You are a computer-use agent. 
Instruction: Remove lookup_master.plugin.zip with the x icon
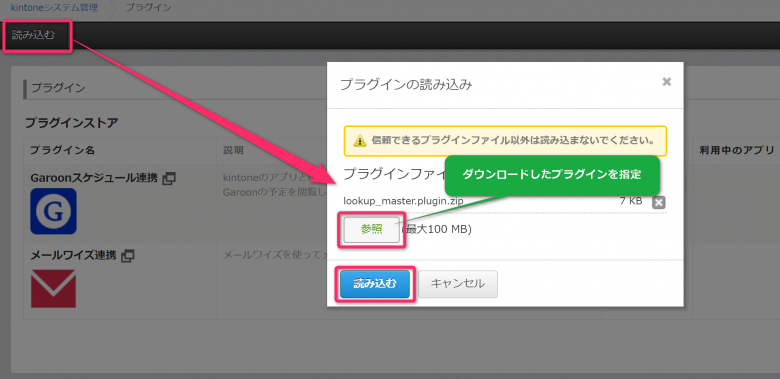658,202
